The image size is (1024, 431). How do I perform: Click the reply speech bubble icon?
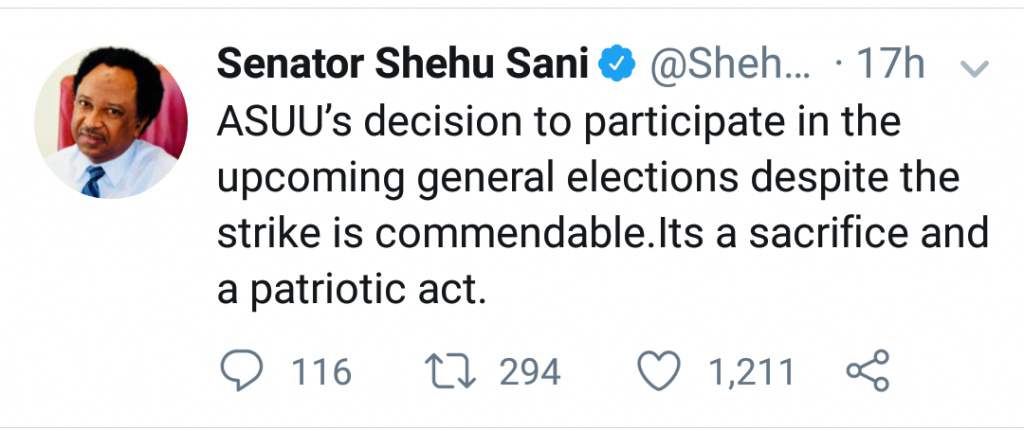tap(241, 372)
